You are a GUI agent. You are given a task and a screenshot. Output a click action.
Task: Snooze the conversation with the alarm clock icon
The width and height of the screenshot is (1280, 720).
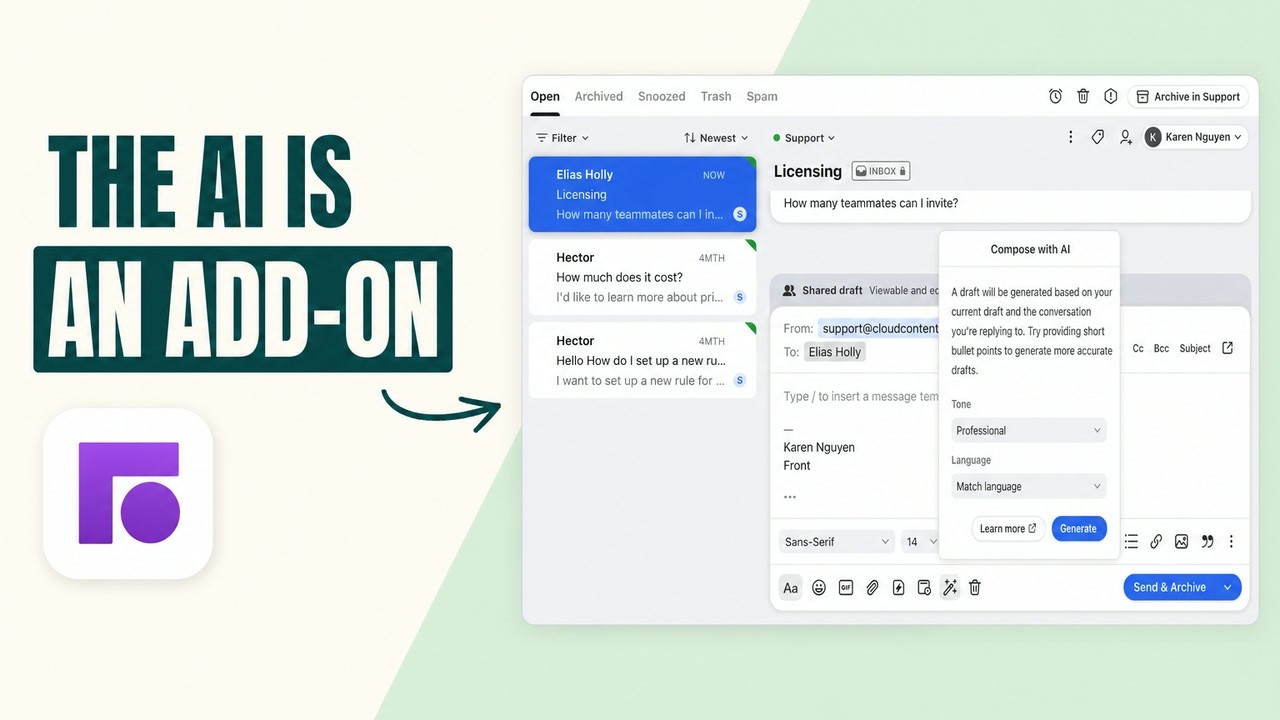click(1055, 97)
